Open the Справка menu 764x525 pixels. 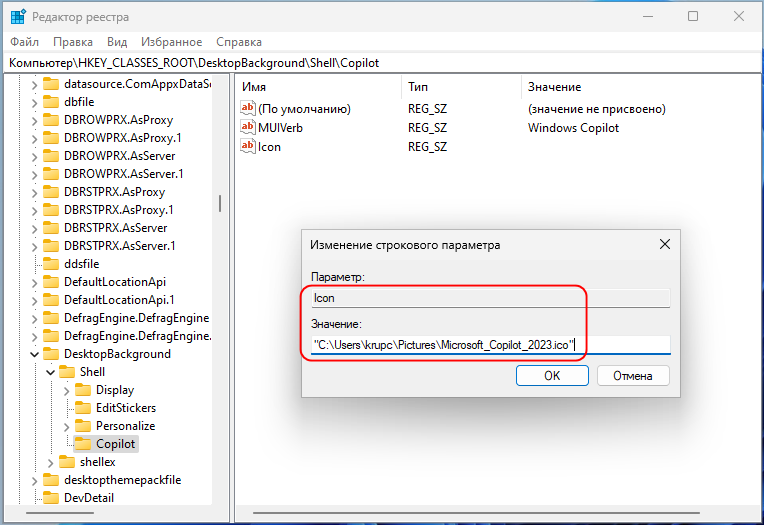(239, 42)
